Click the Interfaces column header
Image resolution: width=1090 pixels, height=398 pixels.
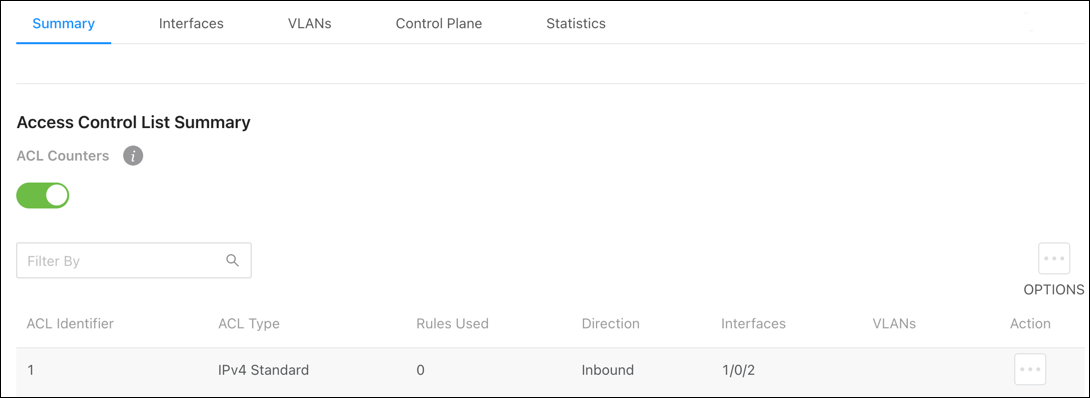[x=754, y=324]
